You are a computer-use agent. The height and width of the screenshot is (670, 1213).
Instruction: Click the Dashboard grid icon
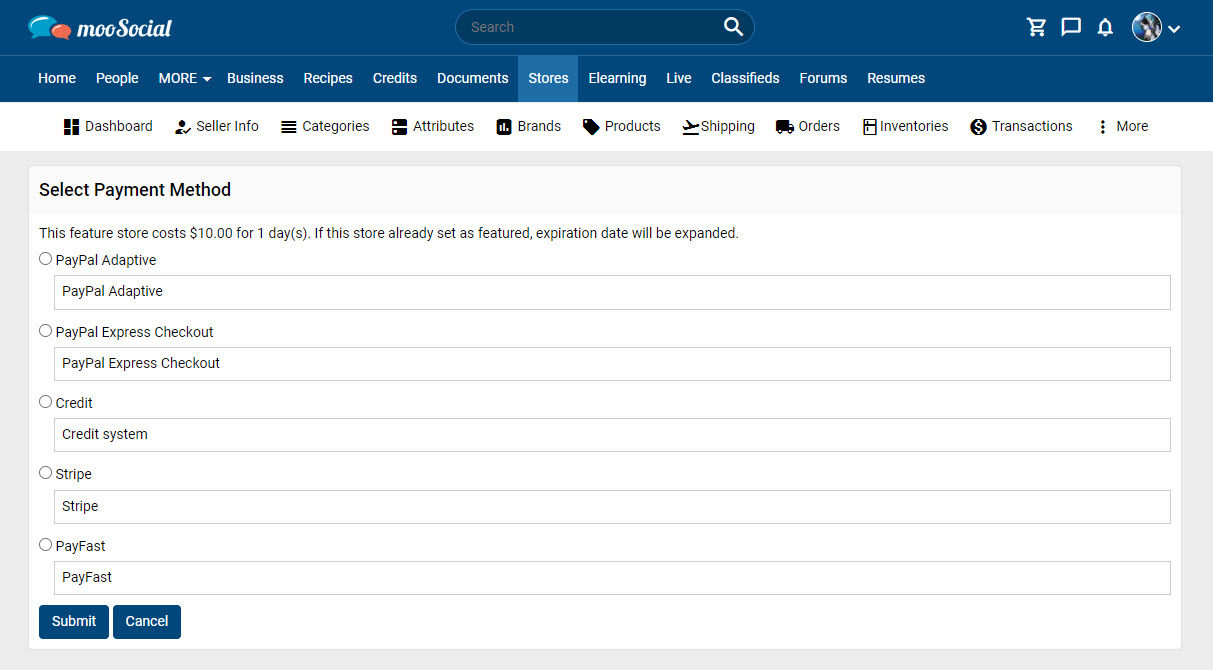click(71, 127)
